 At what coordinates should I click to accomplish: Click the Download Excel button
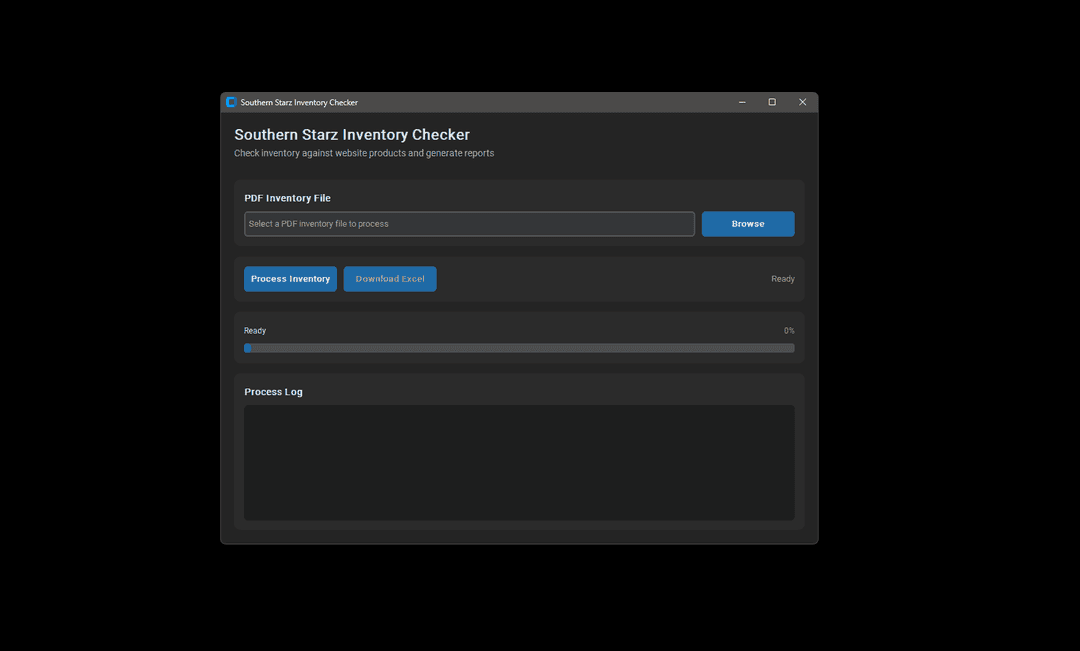390,279
